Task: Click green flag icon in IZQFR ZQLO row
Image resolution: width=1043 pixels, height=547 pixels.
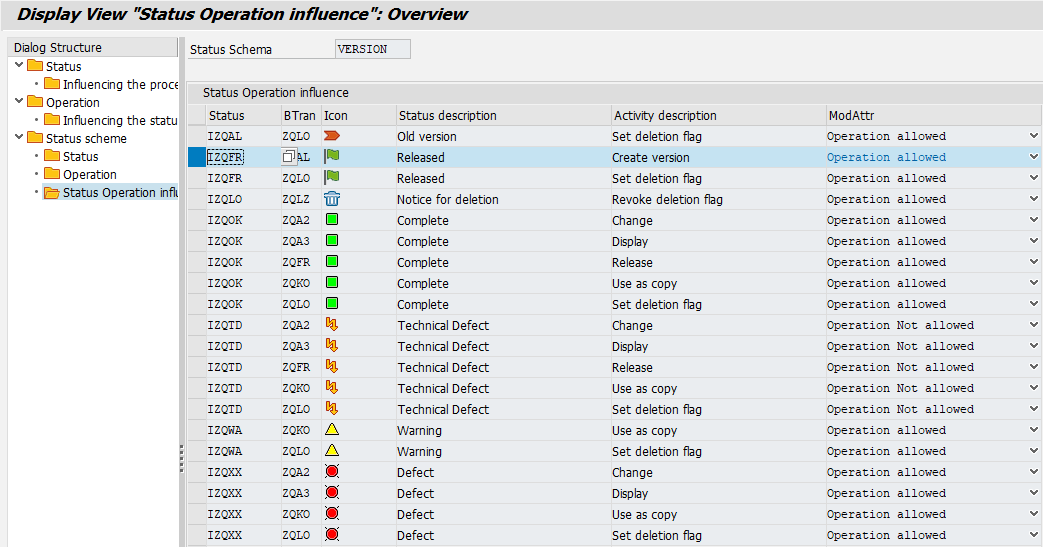Action: pos(332,178)
